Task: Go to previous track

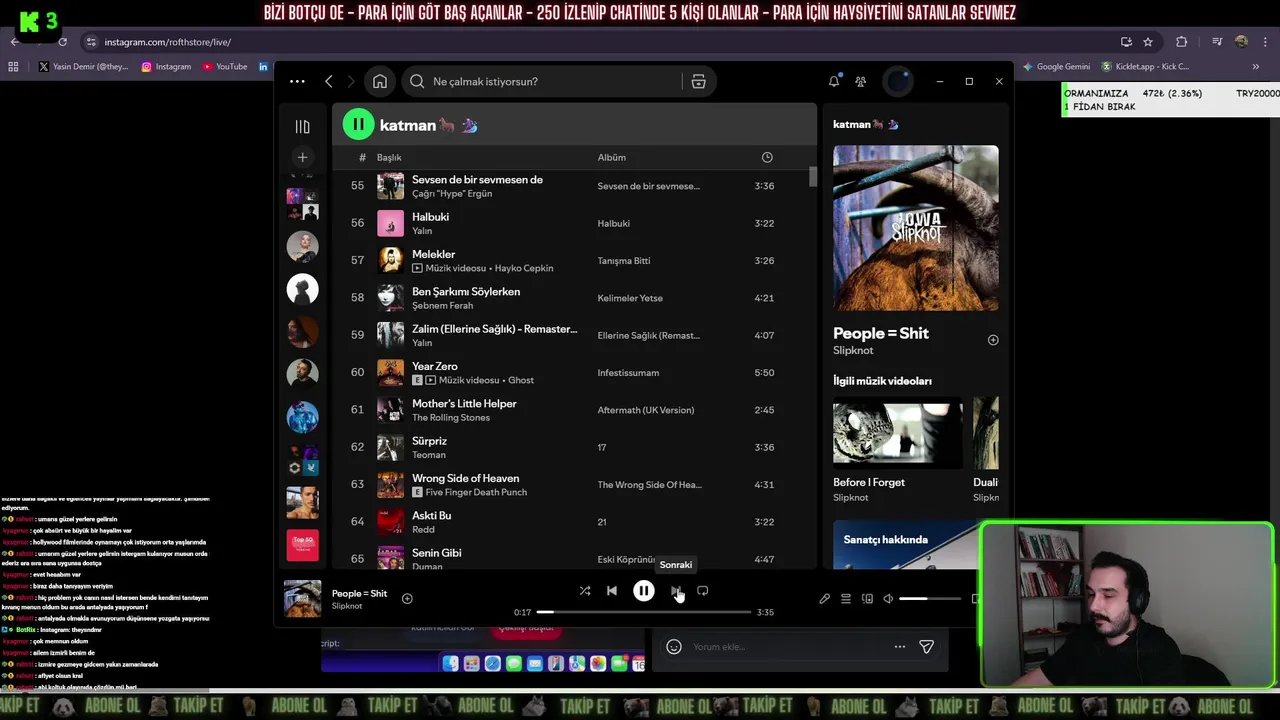Action: [612, 591]
